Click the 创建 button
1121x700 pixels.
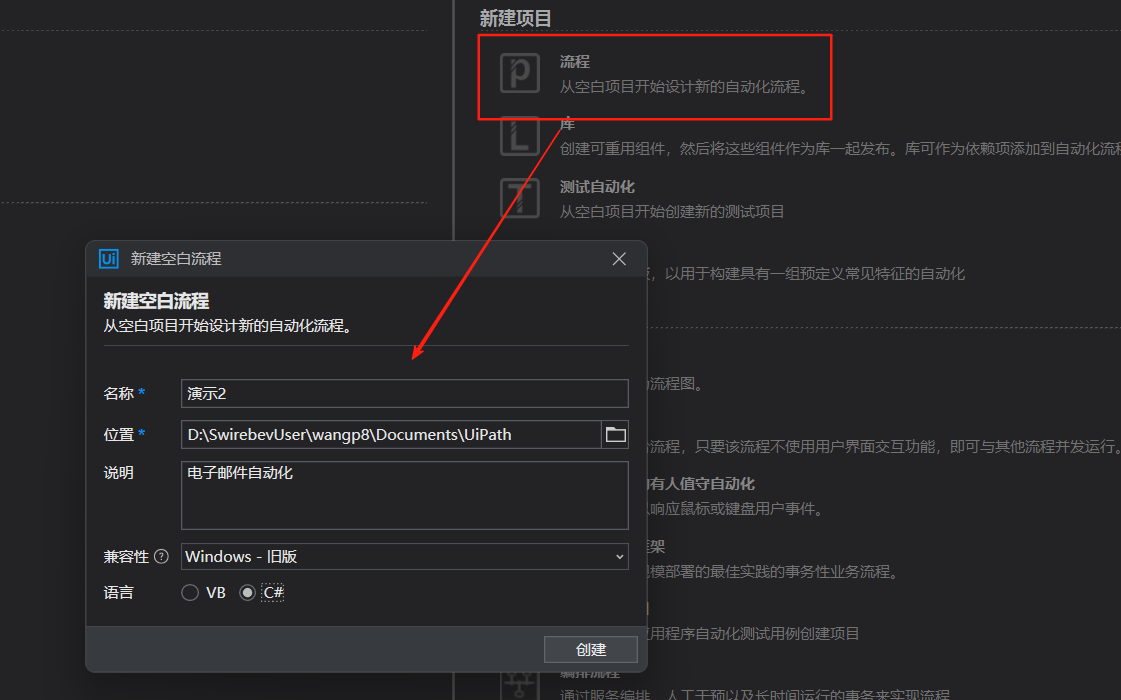coord(591,649)
